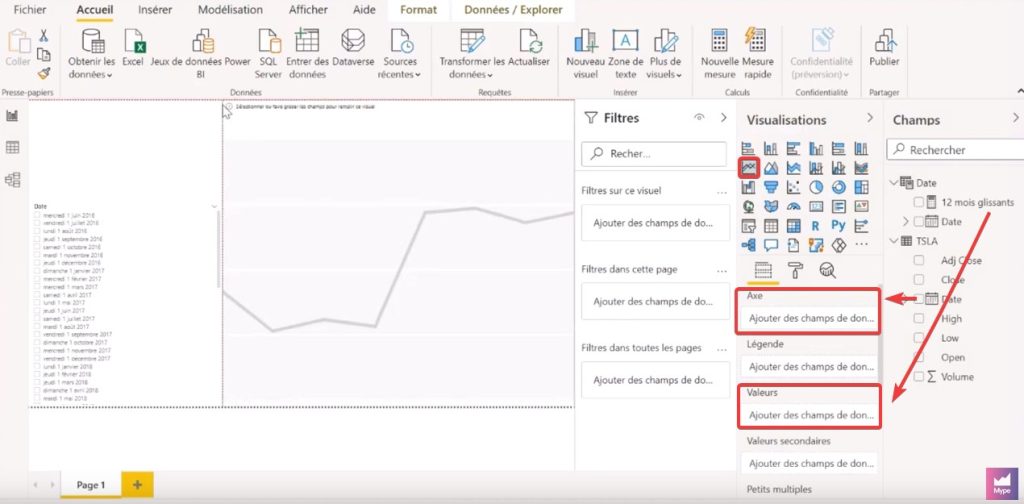Check the Adj Close field checkbox

click(919, 260)
